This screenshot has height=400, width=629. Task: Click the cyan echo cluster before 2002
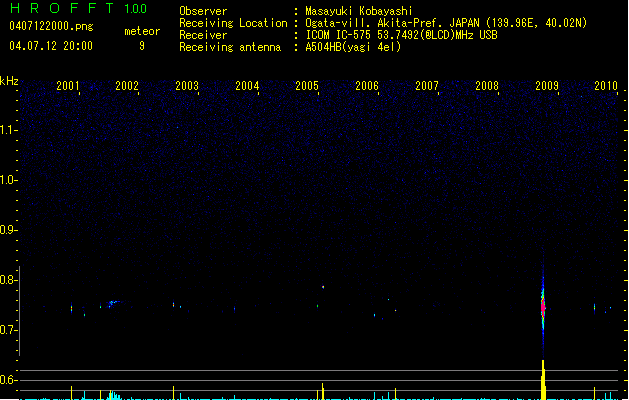(113, 303)
